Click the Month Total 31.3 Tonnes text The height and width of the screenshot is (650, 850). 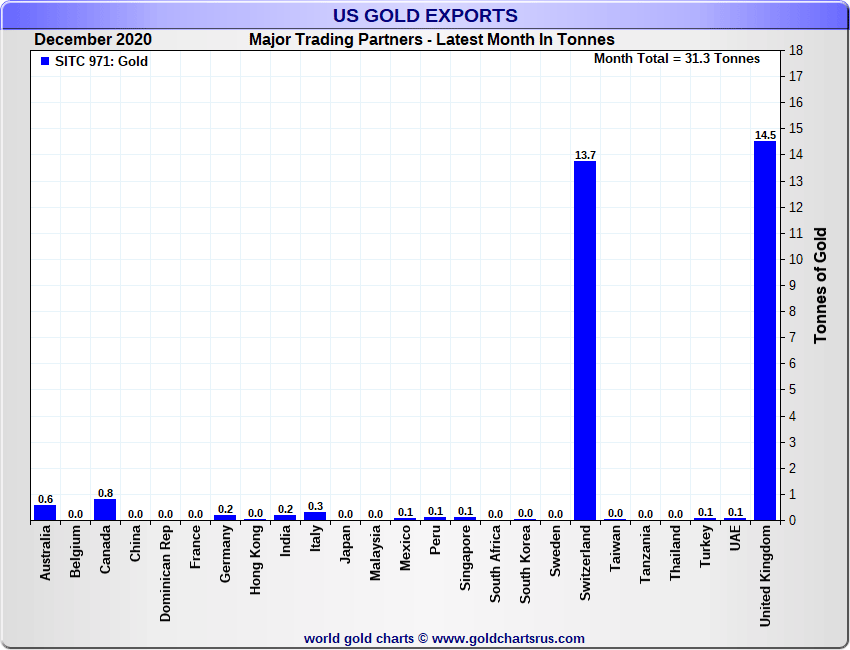coord(677,59)
